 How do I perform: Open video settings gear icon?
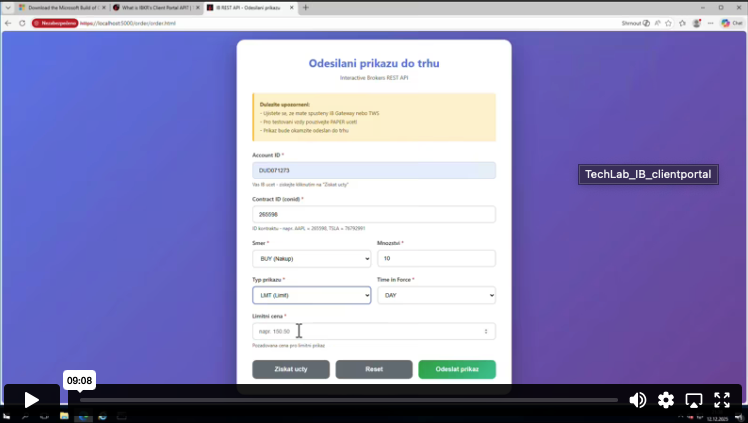(666, 400)
